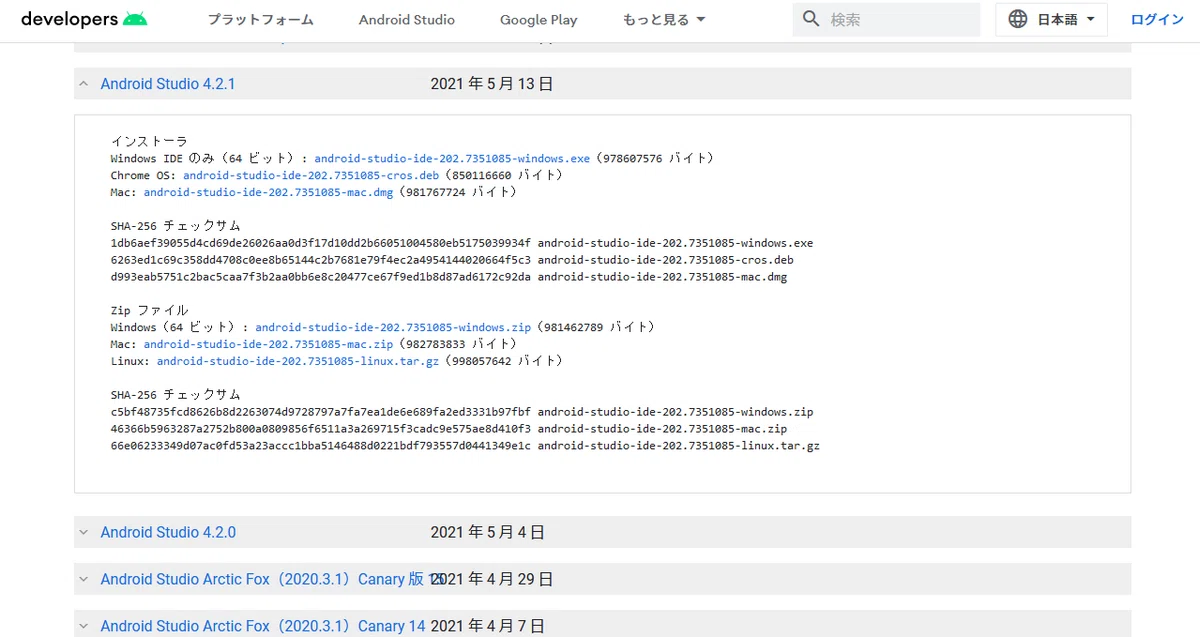This screenshot has width=1200, height=637.
Task: Collapse the Android Studio 4.2.1 section chevron
Action: (x=84, y=84)
